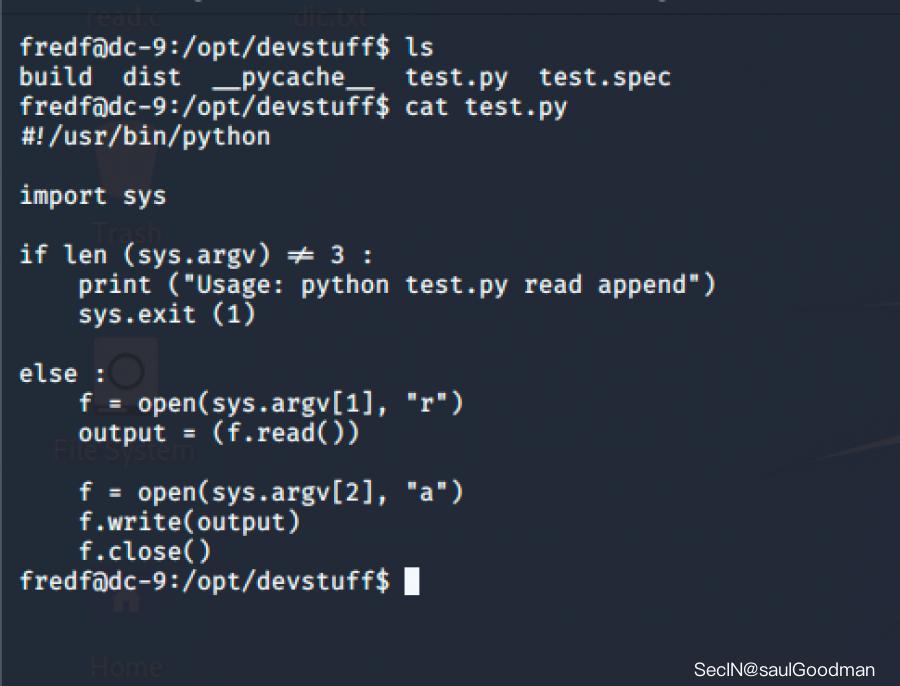This screenshot has height=686, width=900.
Task: Click the 'build' directory name in ls output
Action: 56,77
